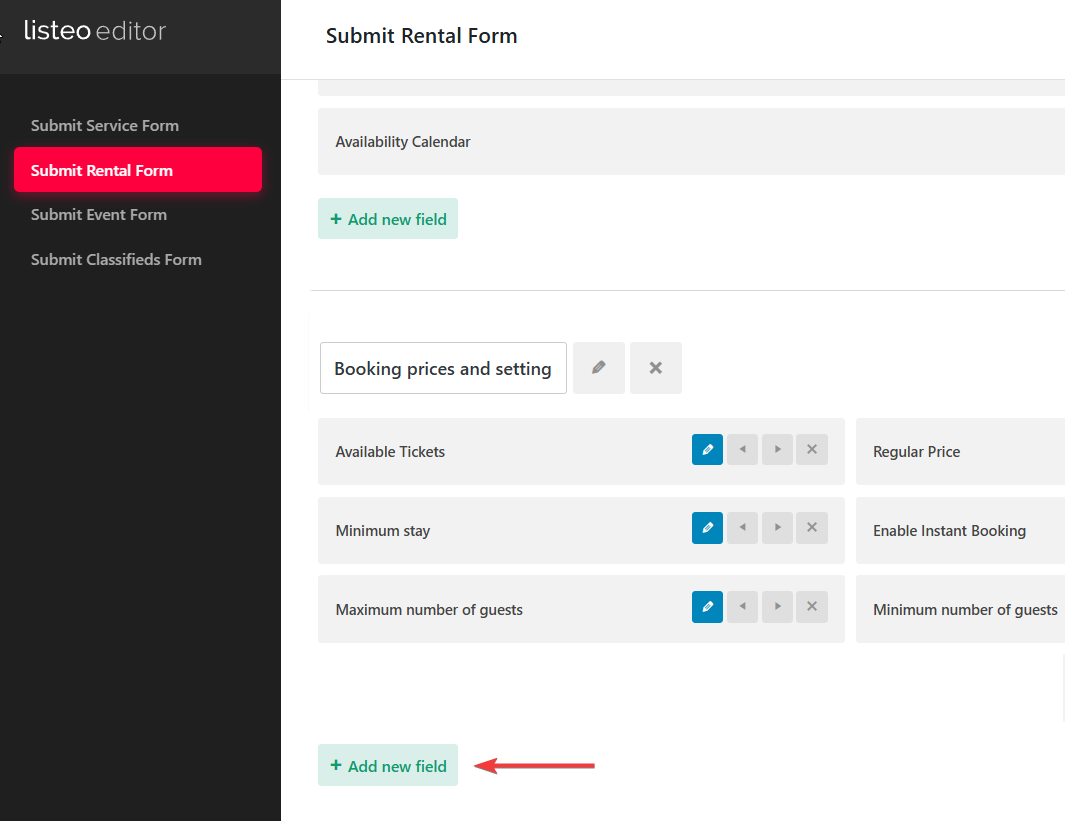The width and height of the screenshot is (1065, 821).
Task: Move Available Tickets field left
Action: (x=742, y=450)
